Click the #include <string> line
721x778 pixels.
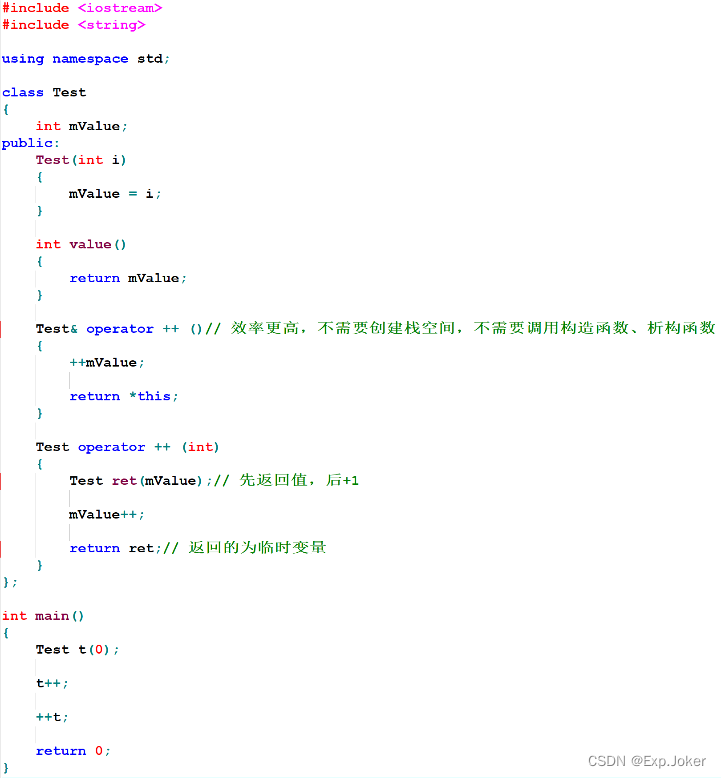[73, 25]
